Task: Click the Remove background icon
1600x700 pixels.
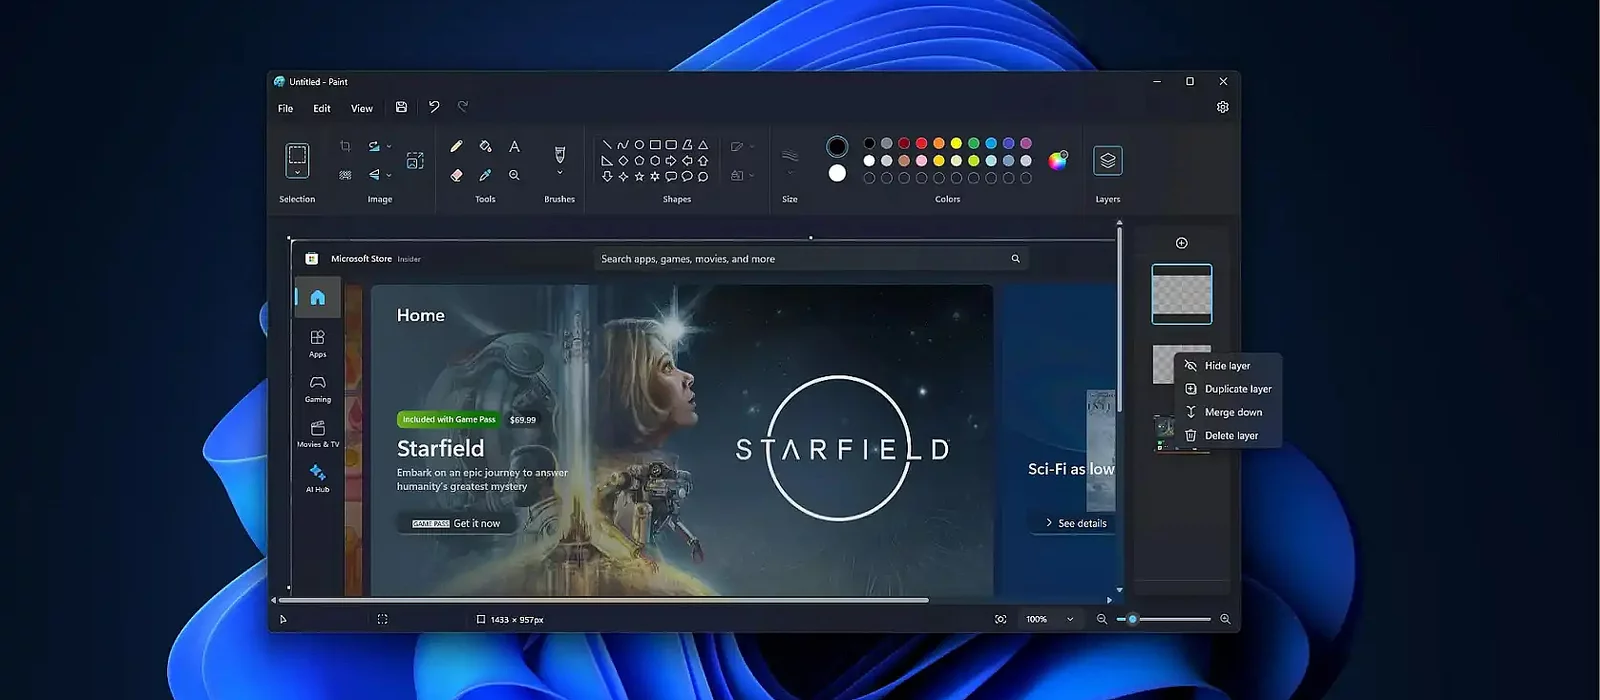Action: point(345,175)
